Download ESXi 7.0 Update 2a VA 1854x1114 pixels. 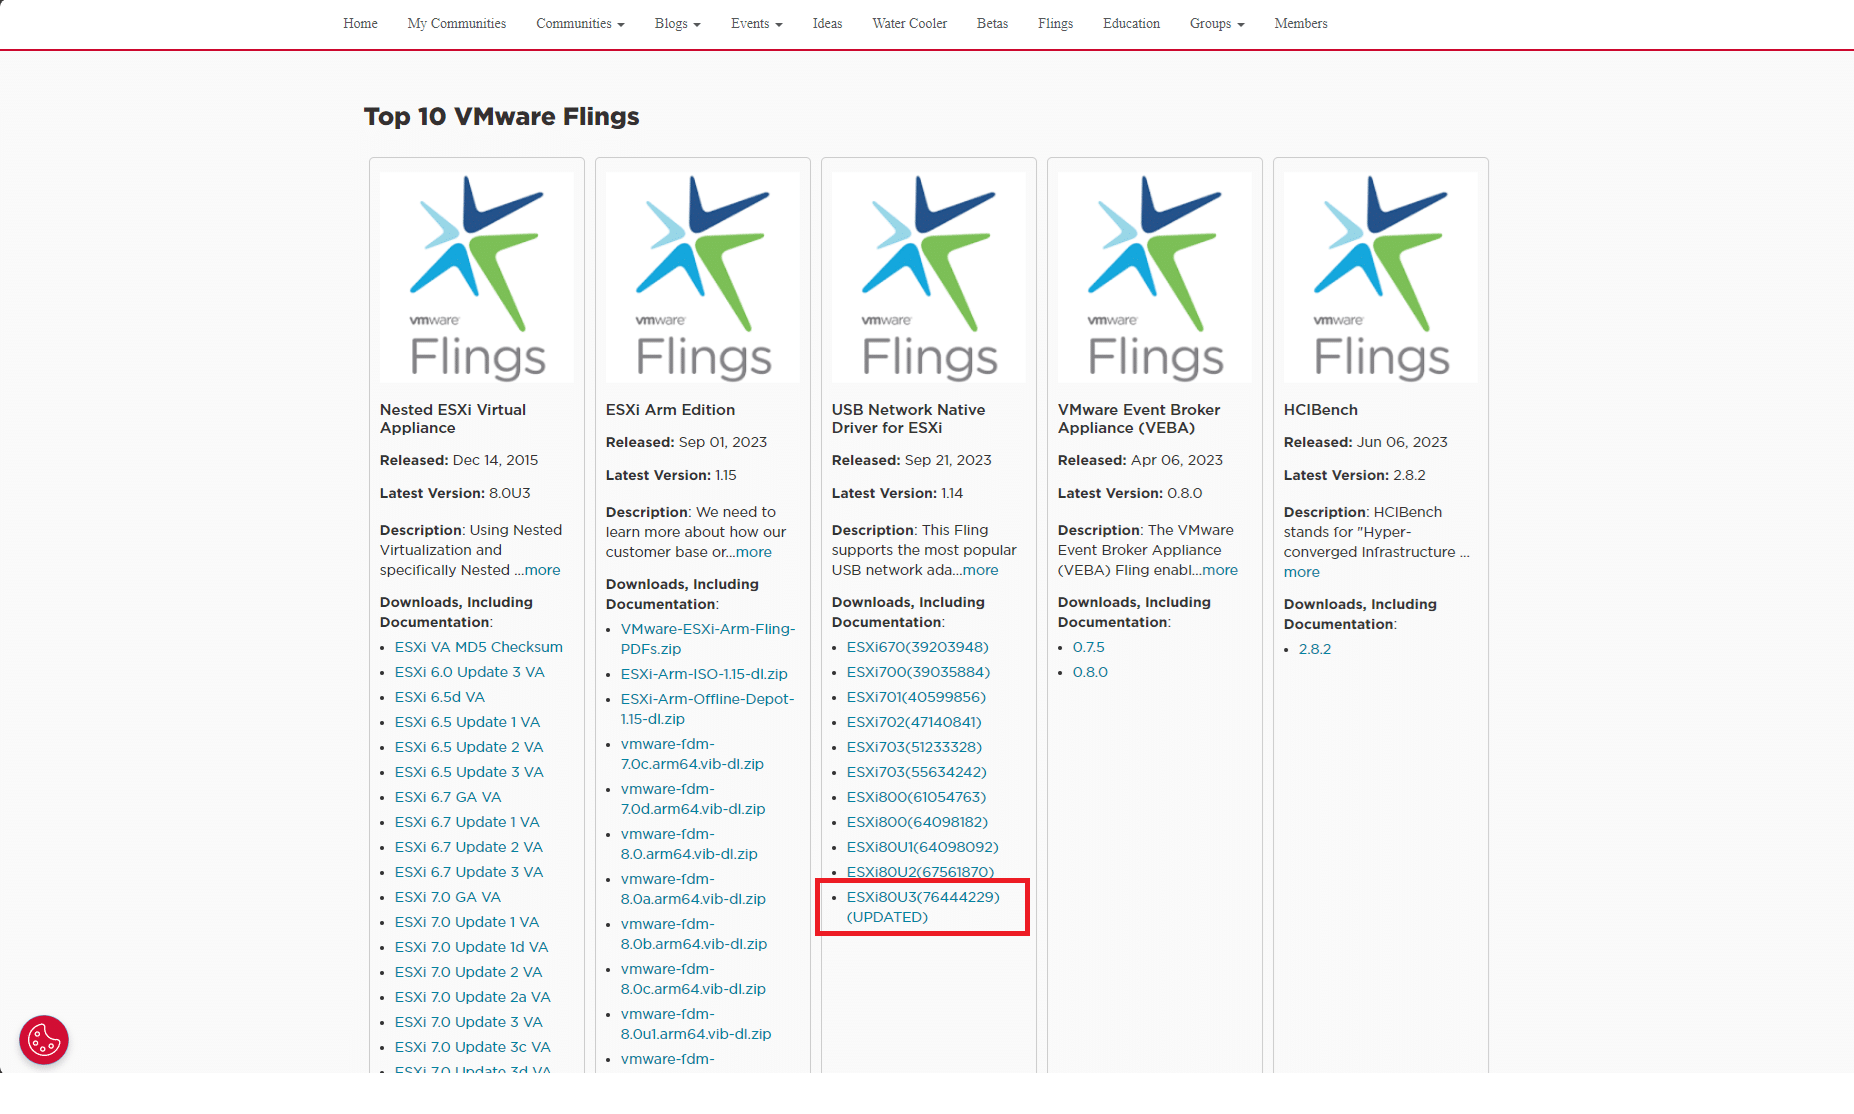pyautogui.click(x=473, y=997)
